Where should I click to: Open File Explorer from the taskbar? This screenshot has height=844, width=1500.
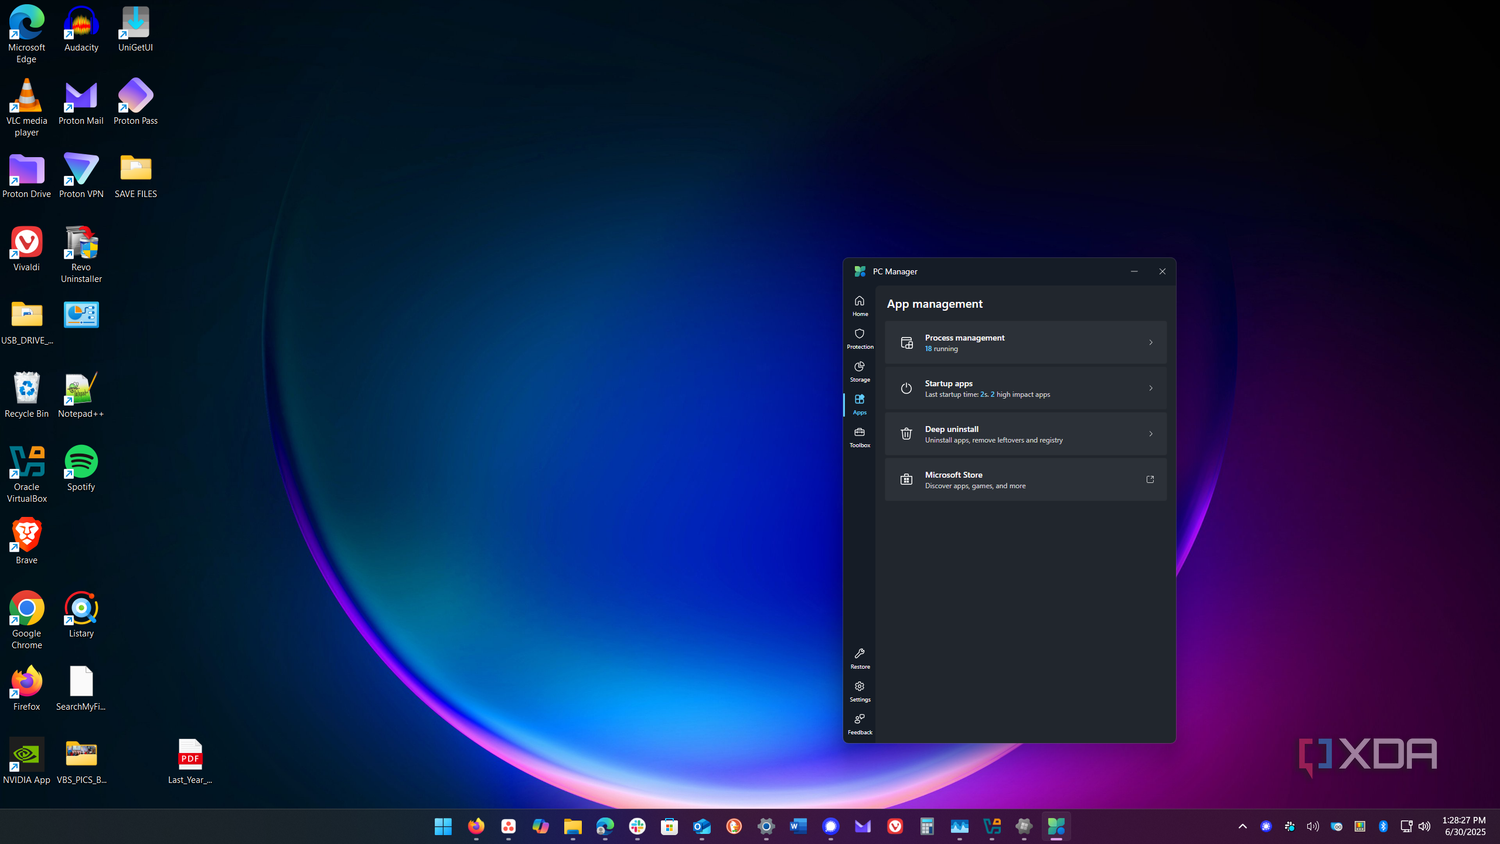[x=573, y=826]
